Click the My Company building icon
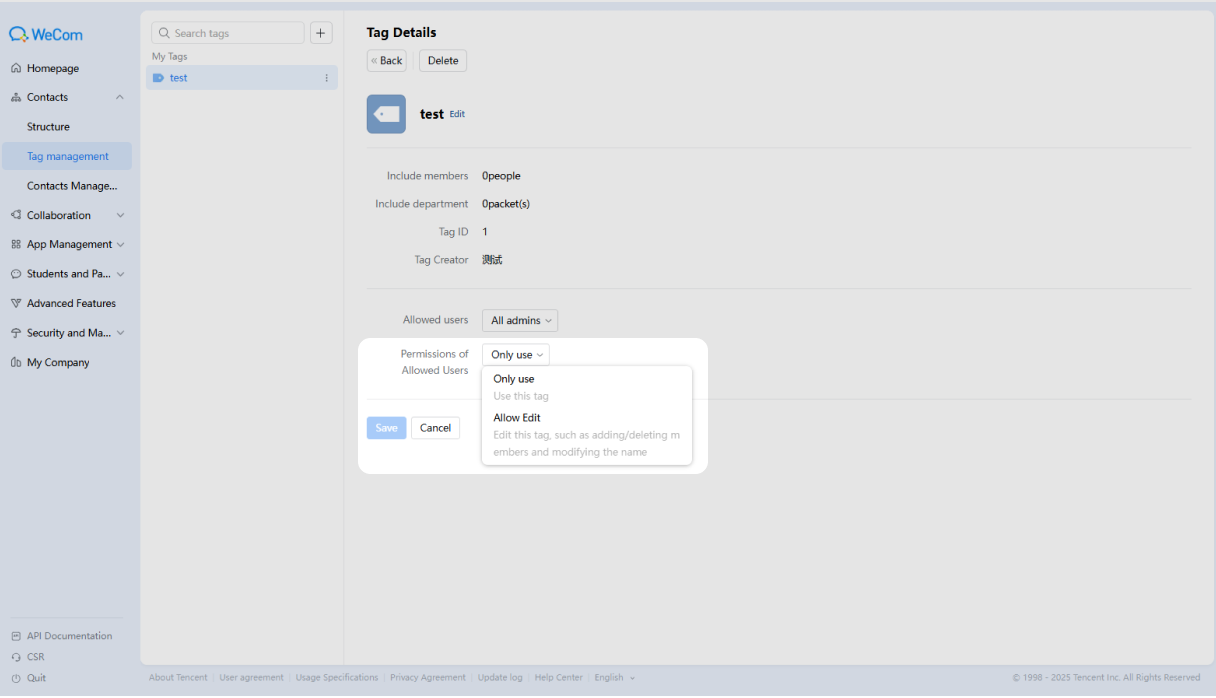This screenshot has width=1216, height=698. coord(16,363)
